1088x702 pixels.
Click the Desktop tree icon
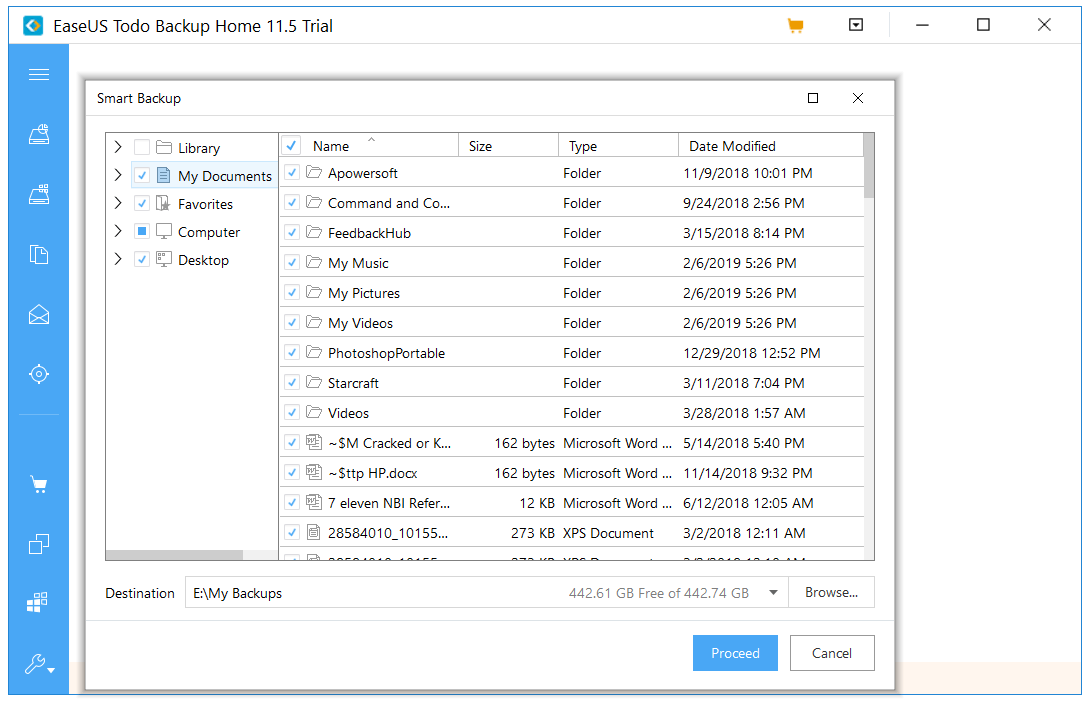(x=164, y=259)
